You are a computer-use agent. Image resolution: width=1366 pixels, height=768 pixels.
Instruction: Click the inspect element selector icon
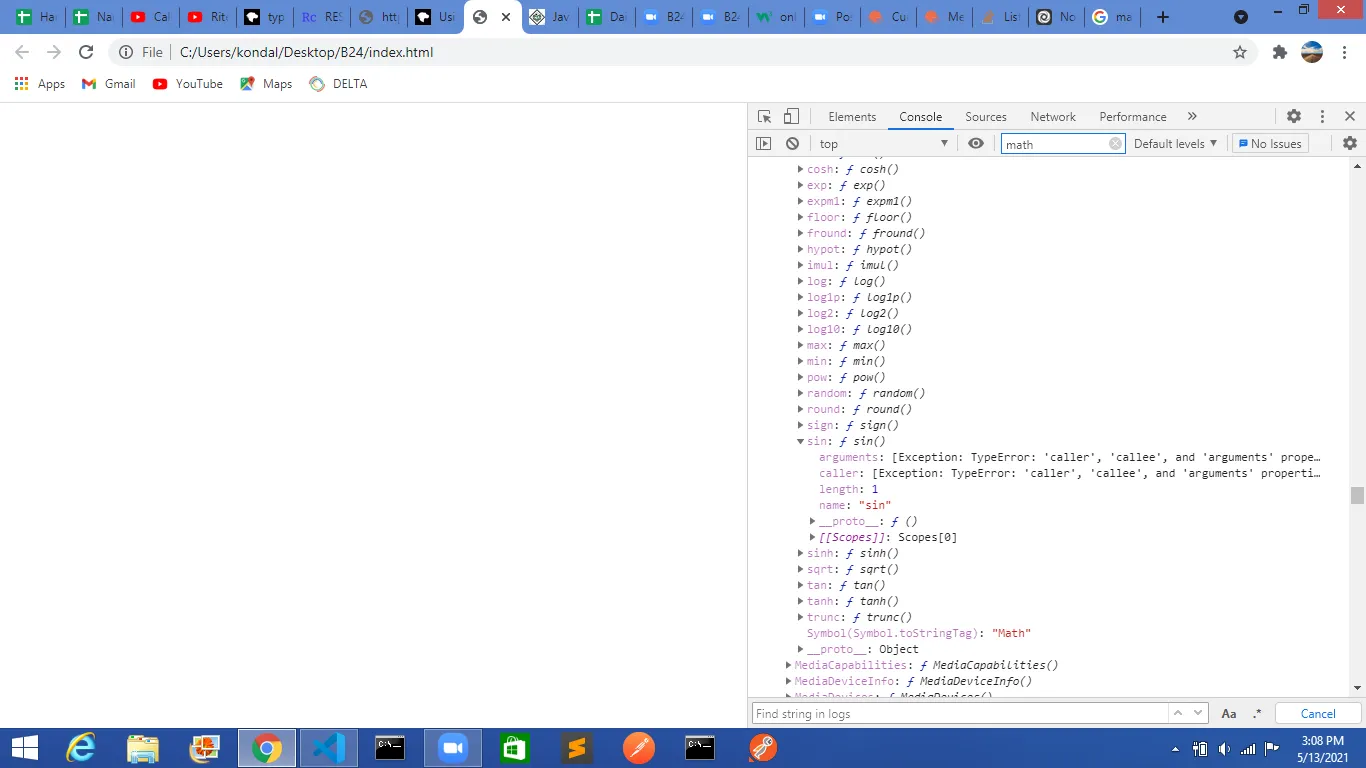[x=764, y=116]
